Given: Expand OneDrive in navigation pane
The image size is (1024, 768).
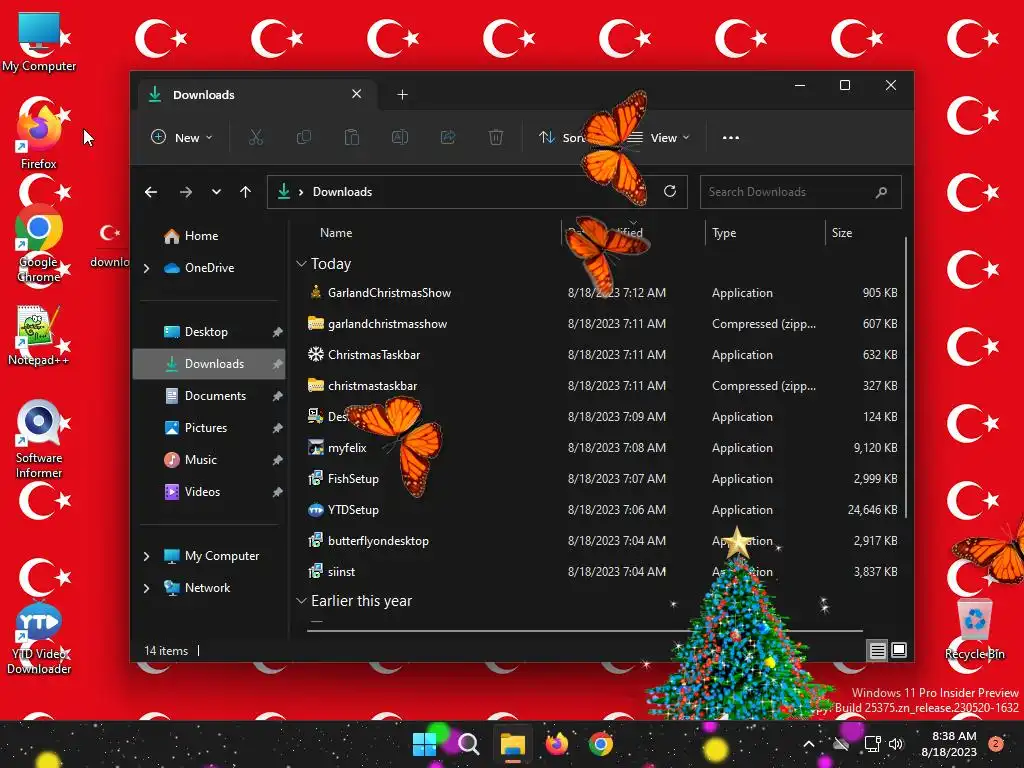Looking at the screenshot, I should pos(146,268).
